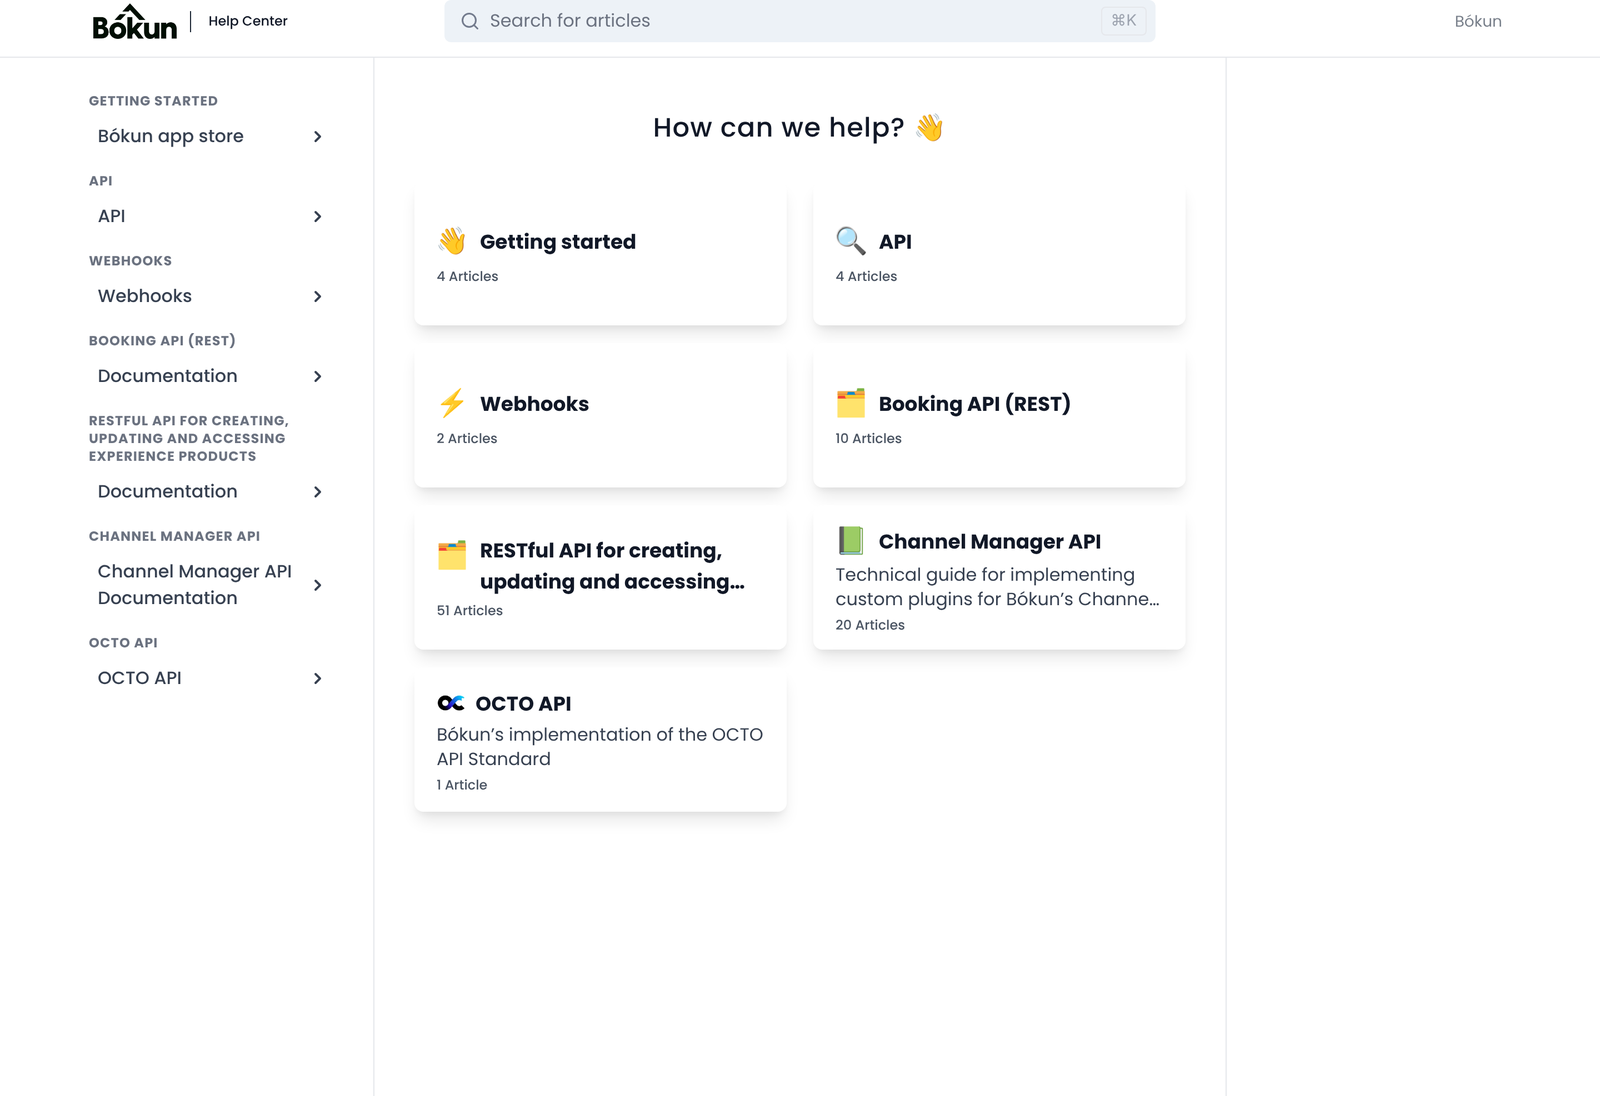The height and width of the screenshot is (1096, 1600).
Task: Open Bókun app store in sidebar
Action: (x=171, y=136)
